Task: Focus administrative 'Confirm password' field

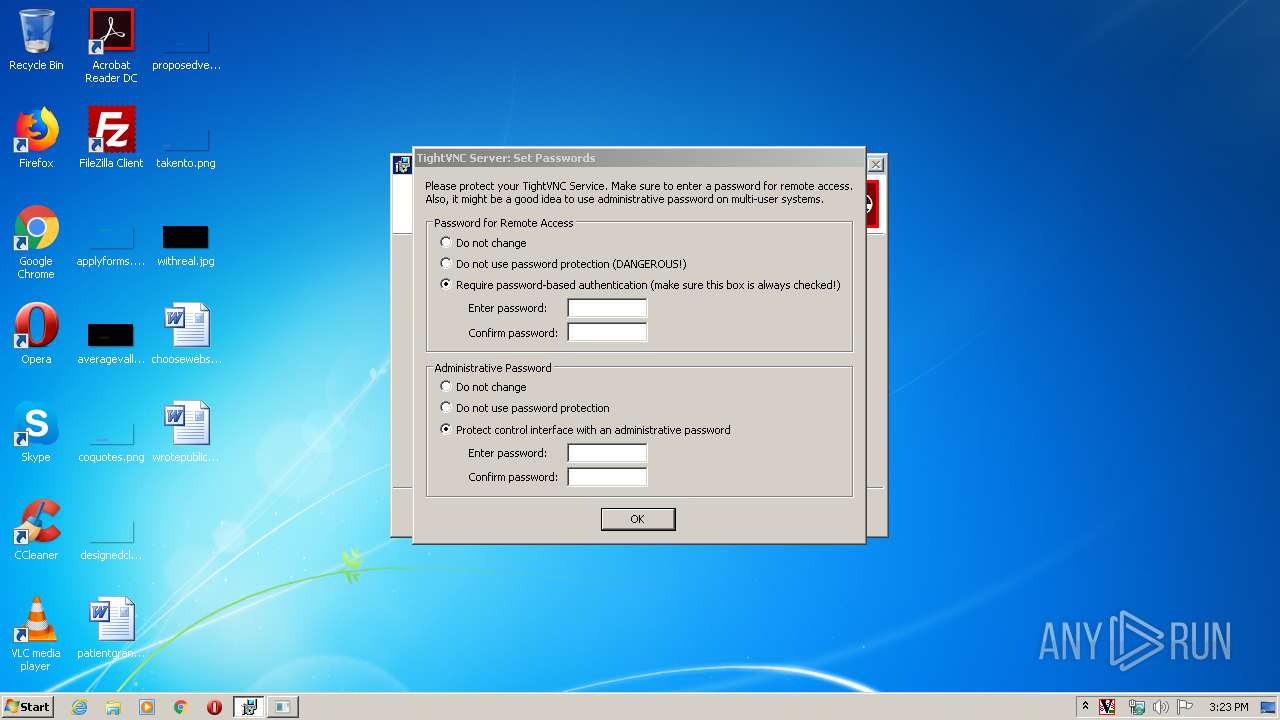Action: [x=607, y=477]
